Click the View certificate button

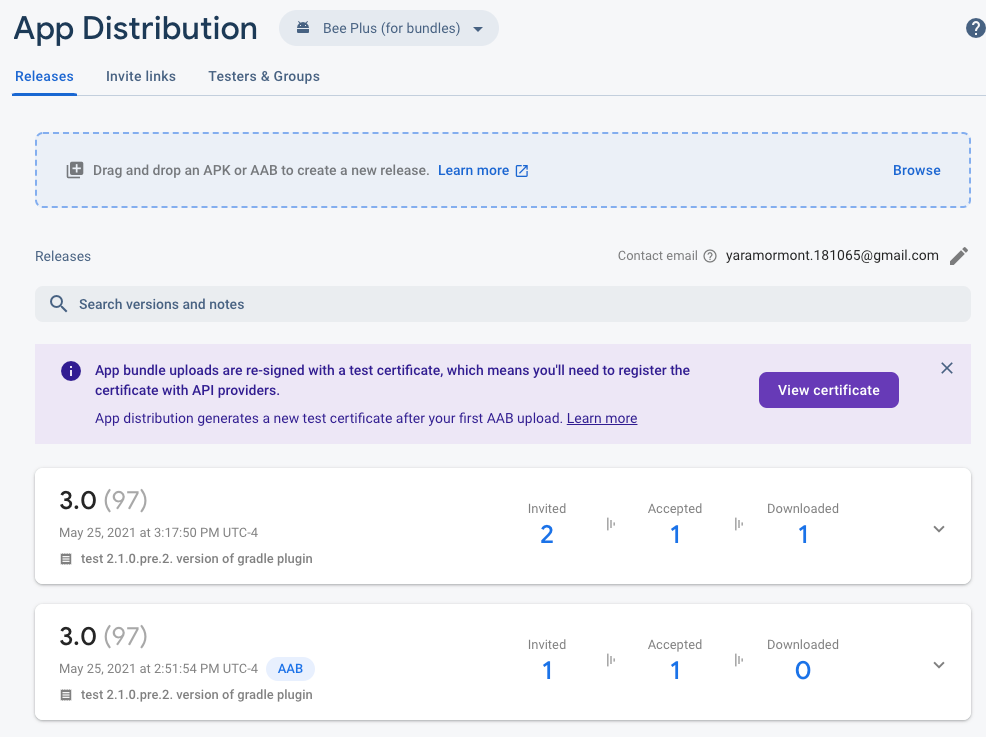tap(828, 390)
